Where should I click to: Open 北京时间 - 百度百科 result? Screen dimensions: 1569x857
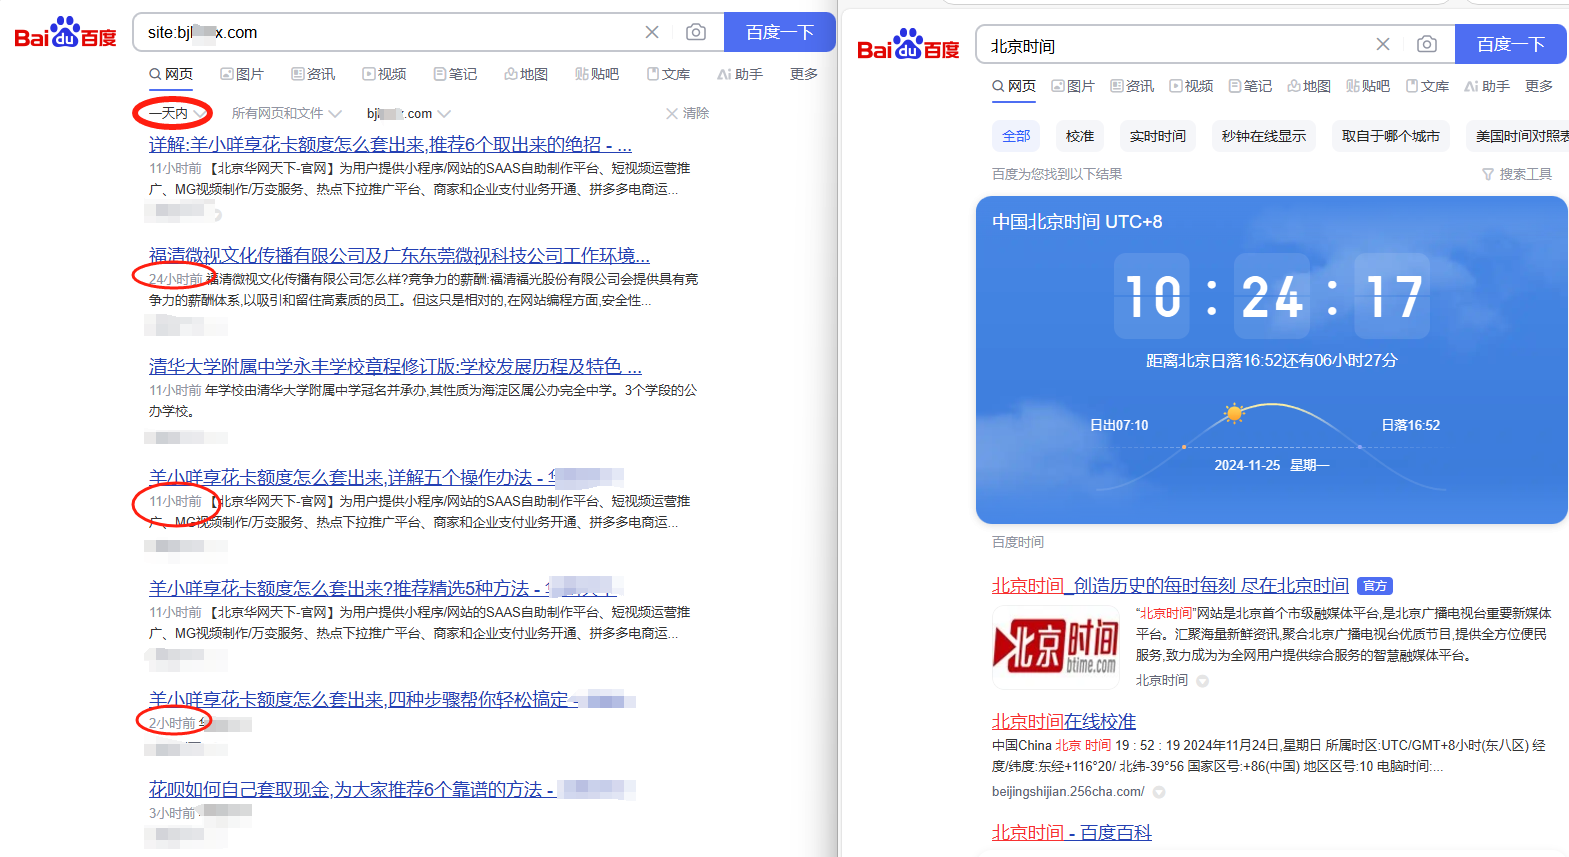click(x=1072, y=832)
